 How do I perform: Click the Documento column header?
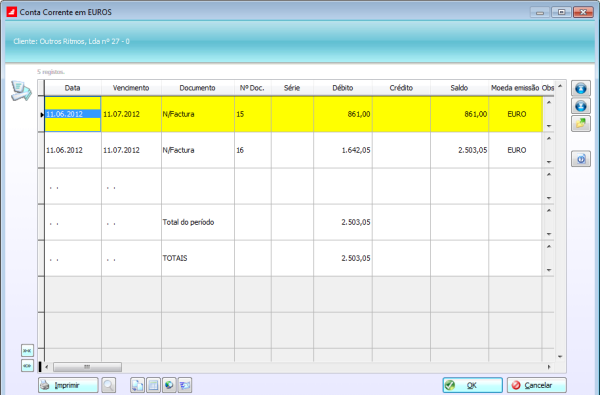tap(198, 88)
